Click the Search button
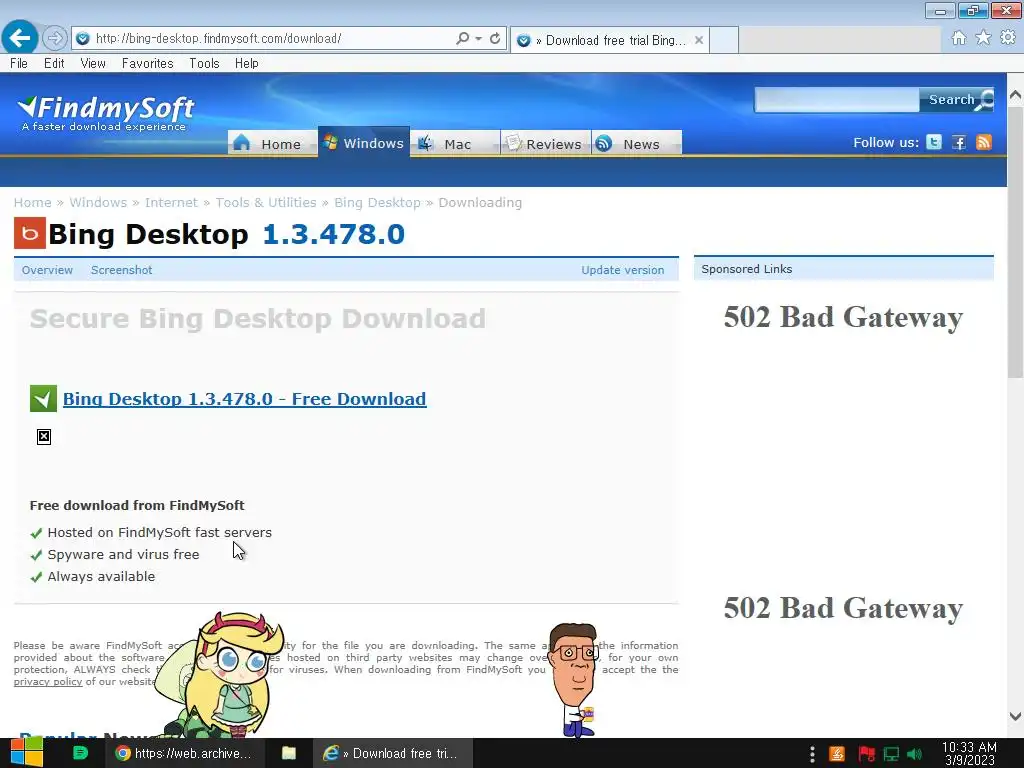Viewport: 1024px width, 768px height. click(x=957, y=100)
